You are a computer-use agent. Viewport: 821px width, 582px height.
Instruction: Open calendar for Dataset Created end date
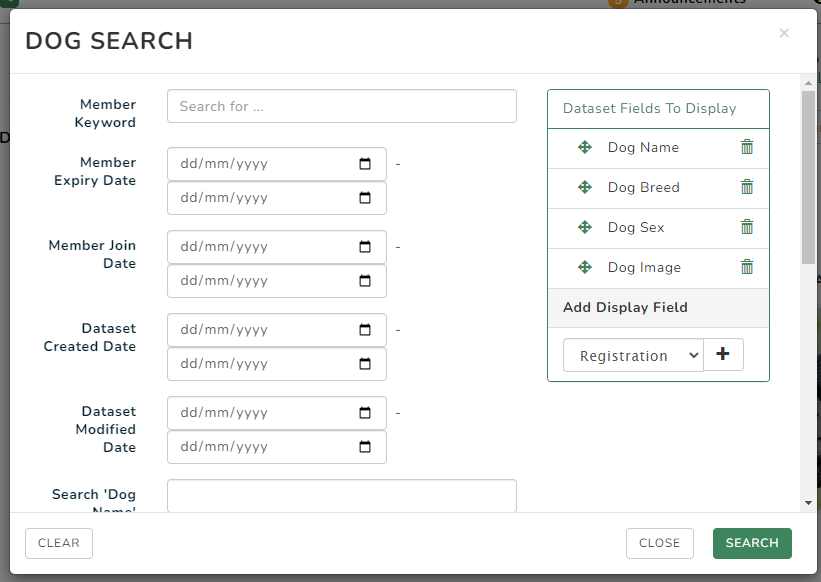pos(365,364)
